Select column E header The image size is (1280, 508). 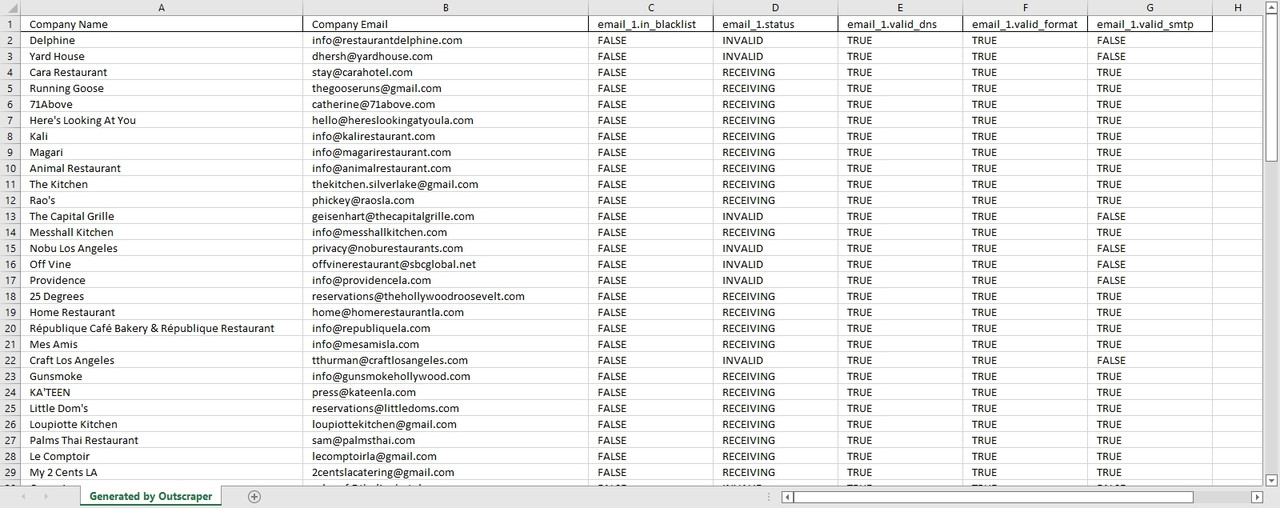tap(900, 8)
